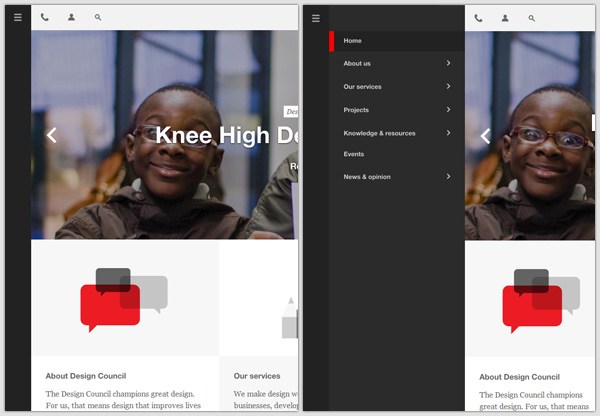Click user account icon in right view header

(x=505, y=18)
